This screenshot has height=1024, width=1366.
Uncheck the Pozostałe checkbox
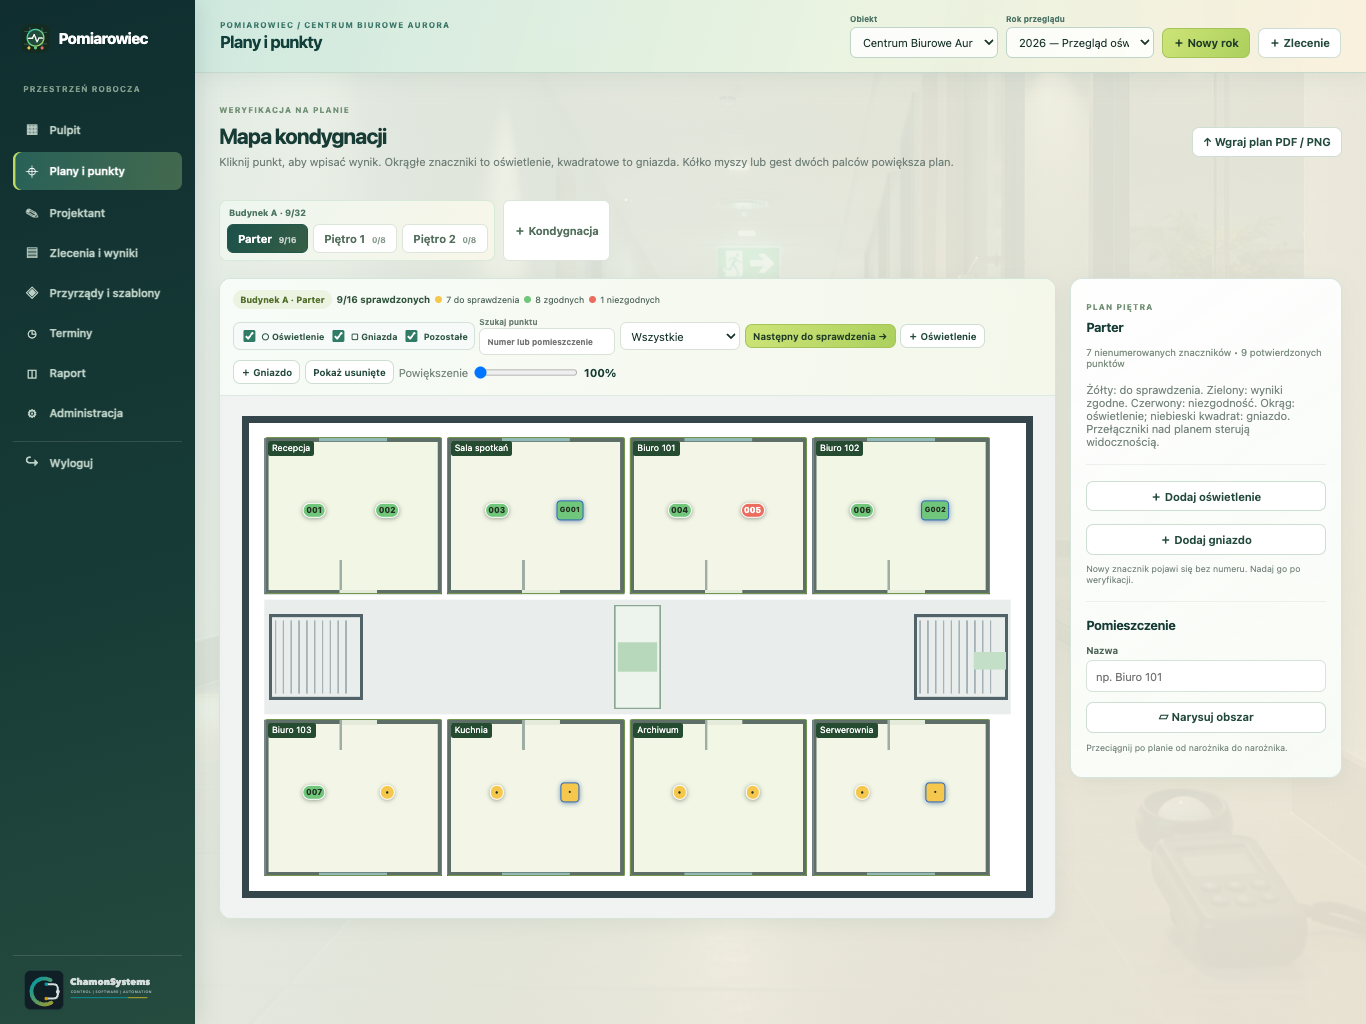tap(411, 336)
